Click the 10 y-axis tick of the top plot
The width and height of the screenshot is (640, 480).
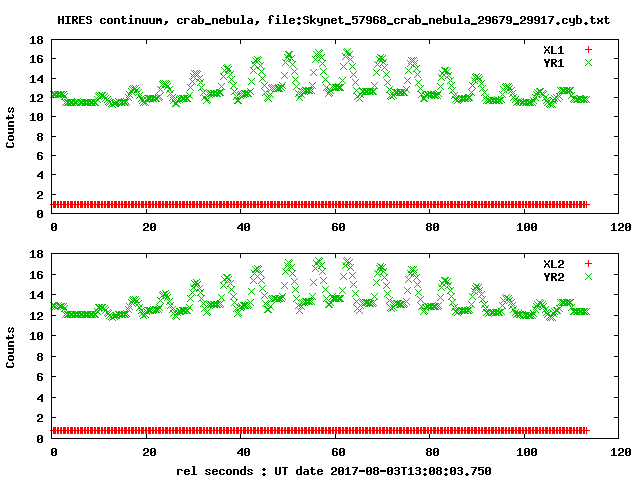tap(36, 117)
